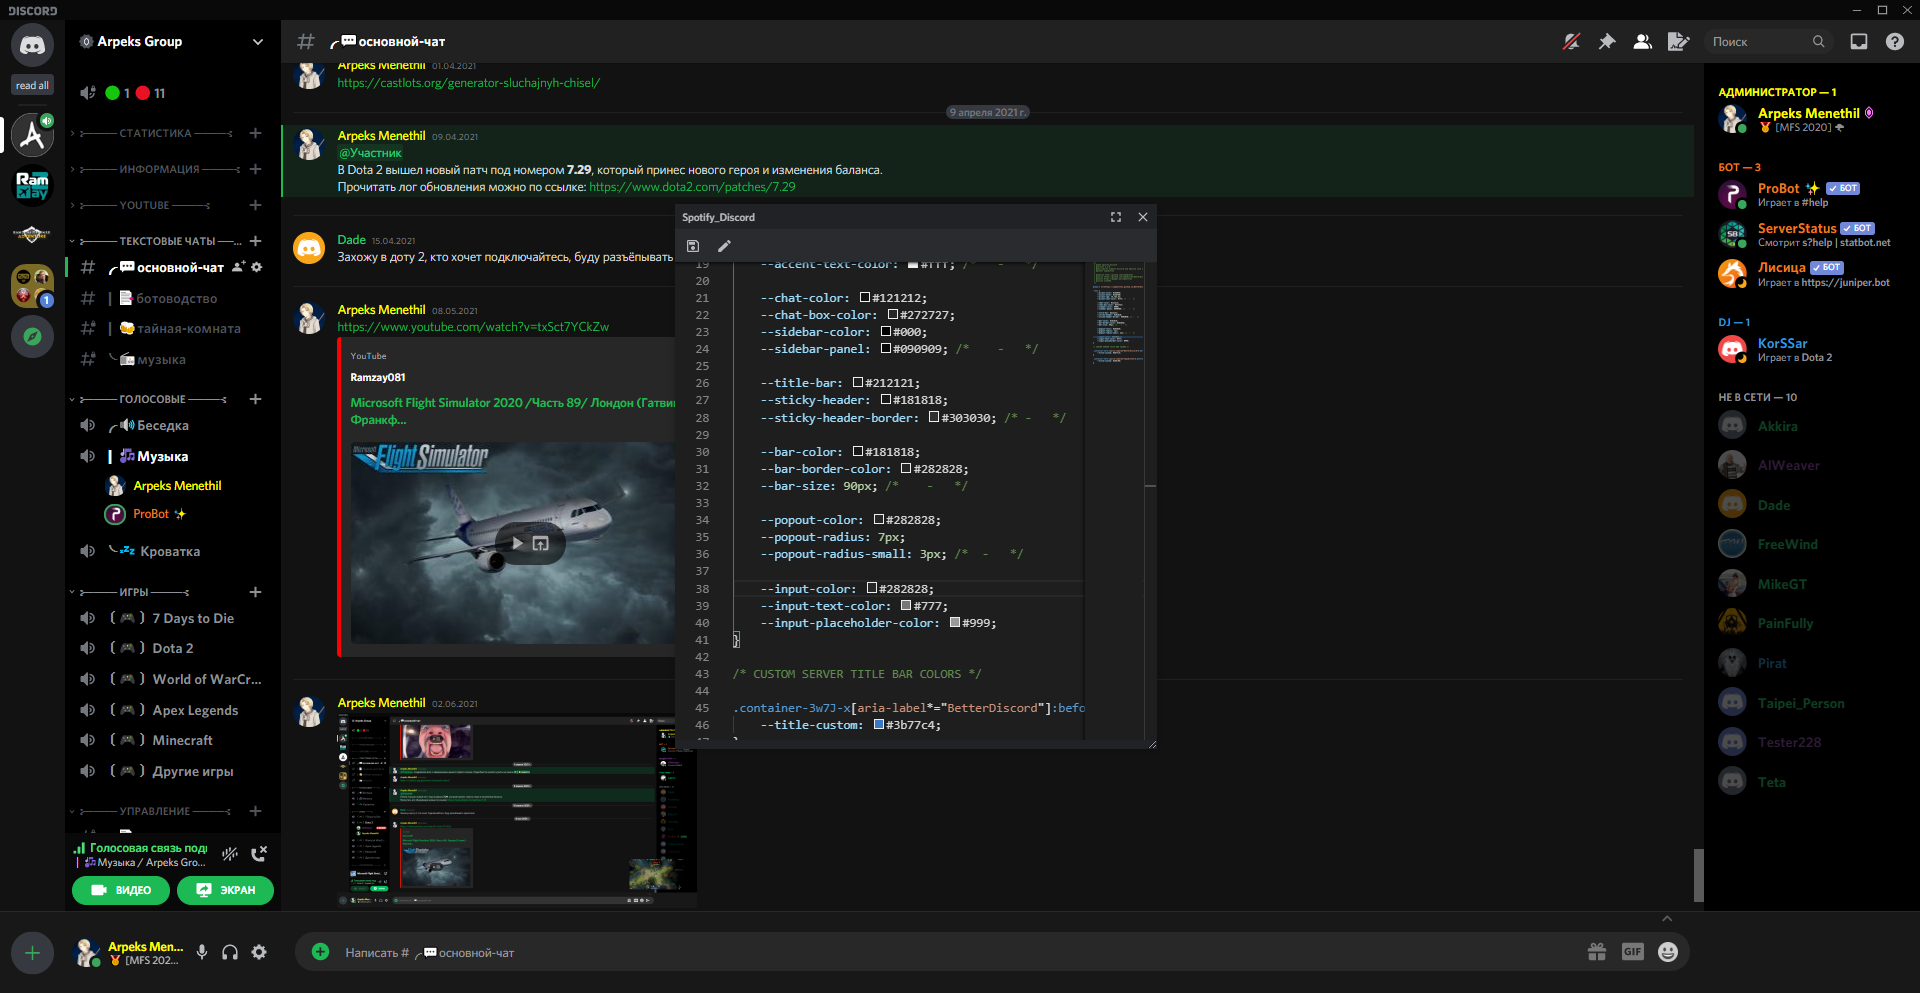Screen dimensions: 1920x993
Task: Click the gift icon next to the message box
Action: (x=1597, y=952)
